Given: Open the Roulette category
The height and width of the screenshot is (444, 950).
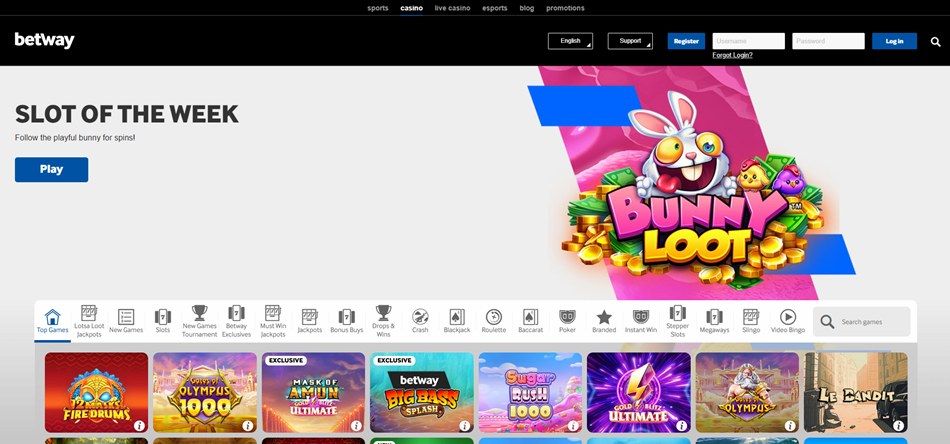Looking at the screenshot, I should tap(494, 321).
